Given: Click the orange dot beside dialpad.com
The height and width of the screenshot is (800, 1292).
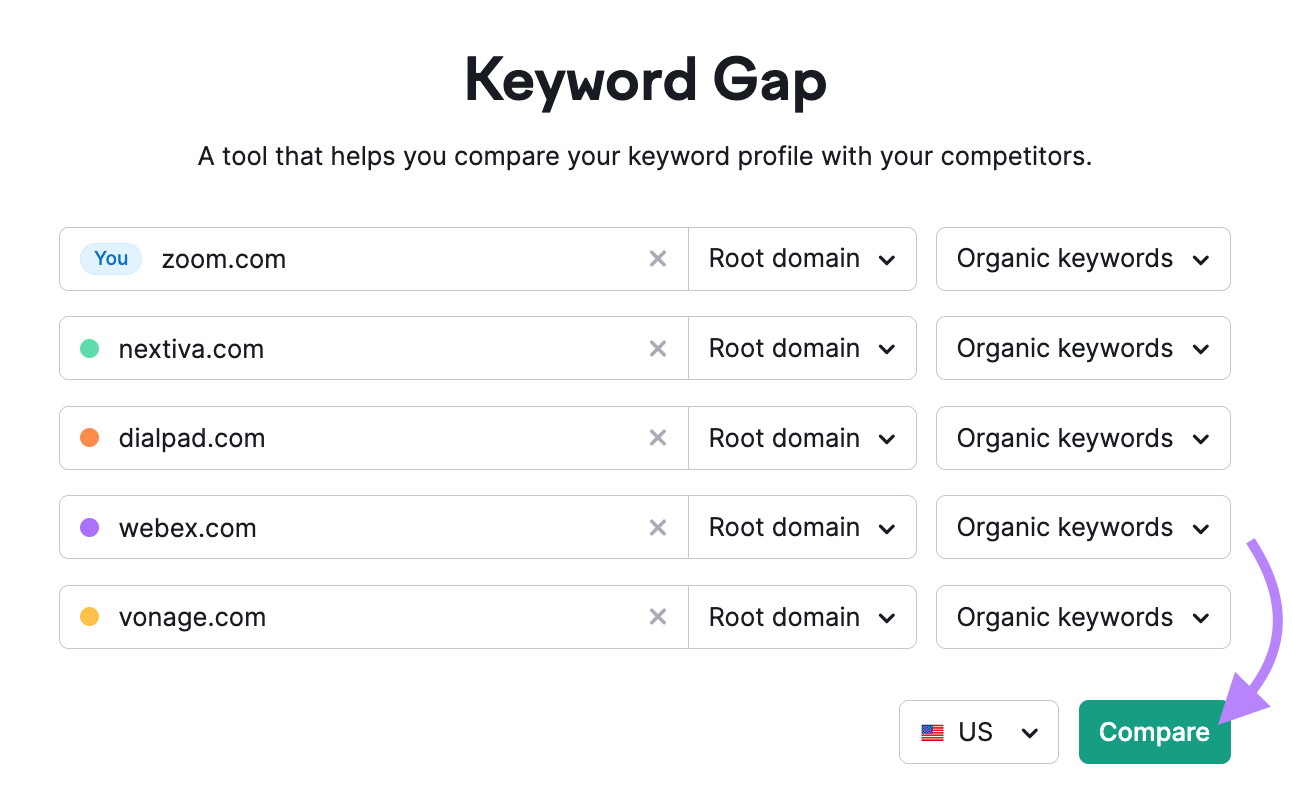Looking at the screenshot, I should (x=89, y=438).
